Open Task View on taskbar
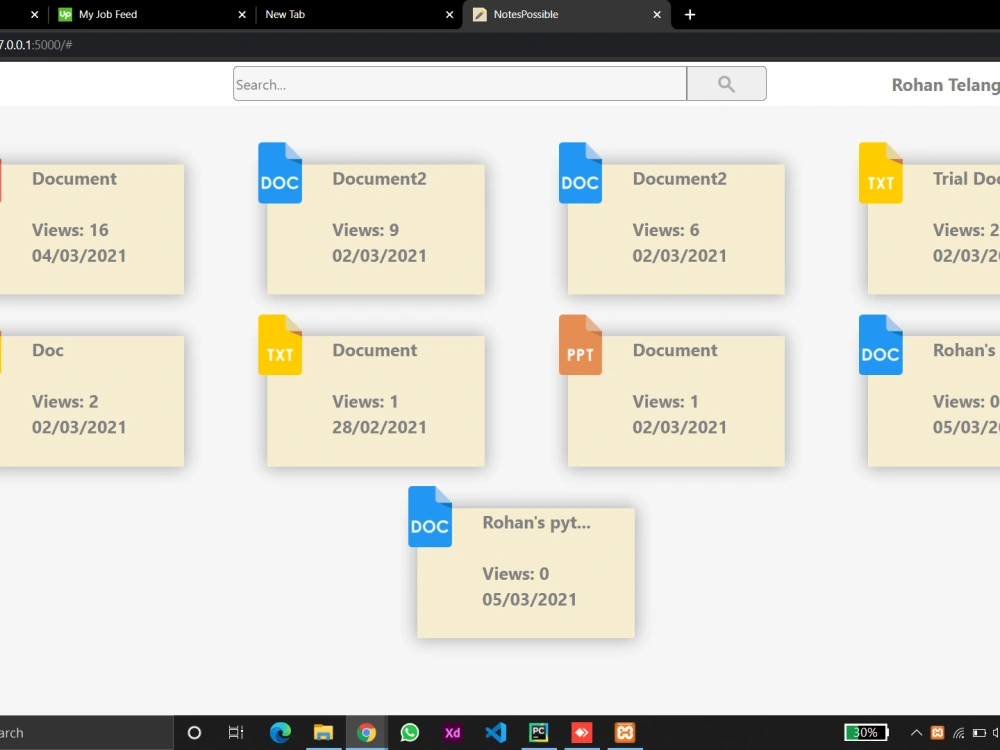Viewport: 1000px width, 750px height. 236,733
